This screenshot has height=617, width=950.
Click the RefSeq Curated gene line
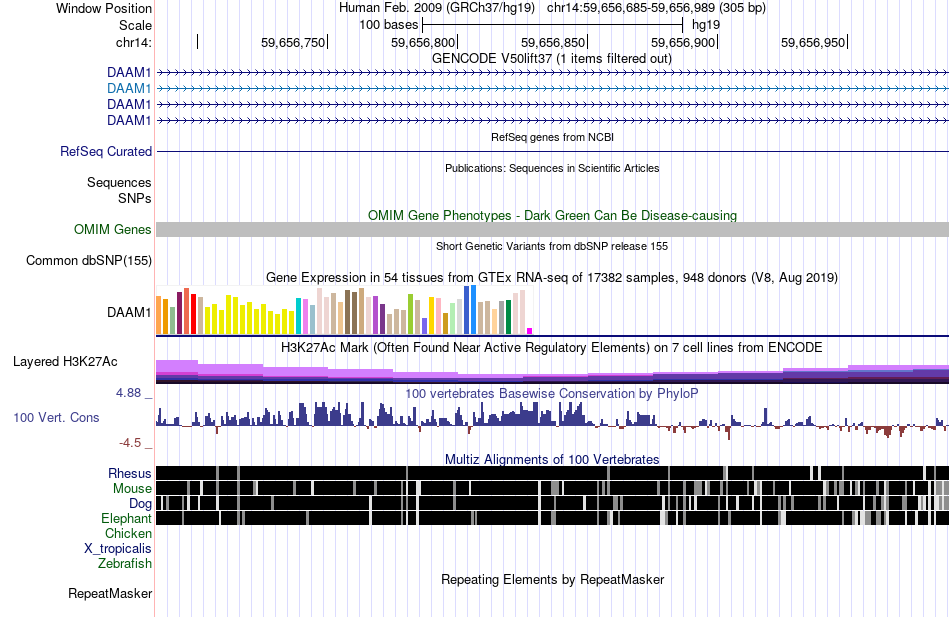[553, 152]
